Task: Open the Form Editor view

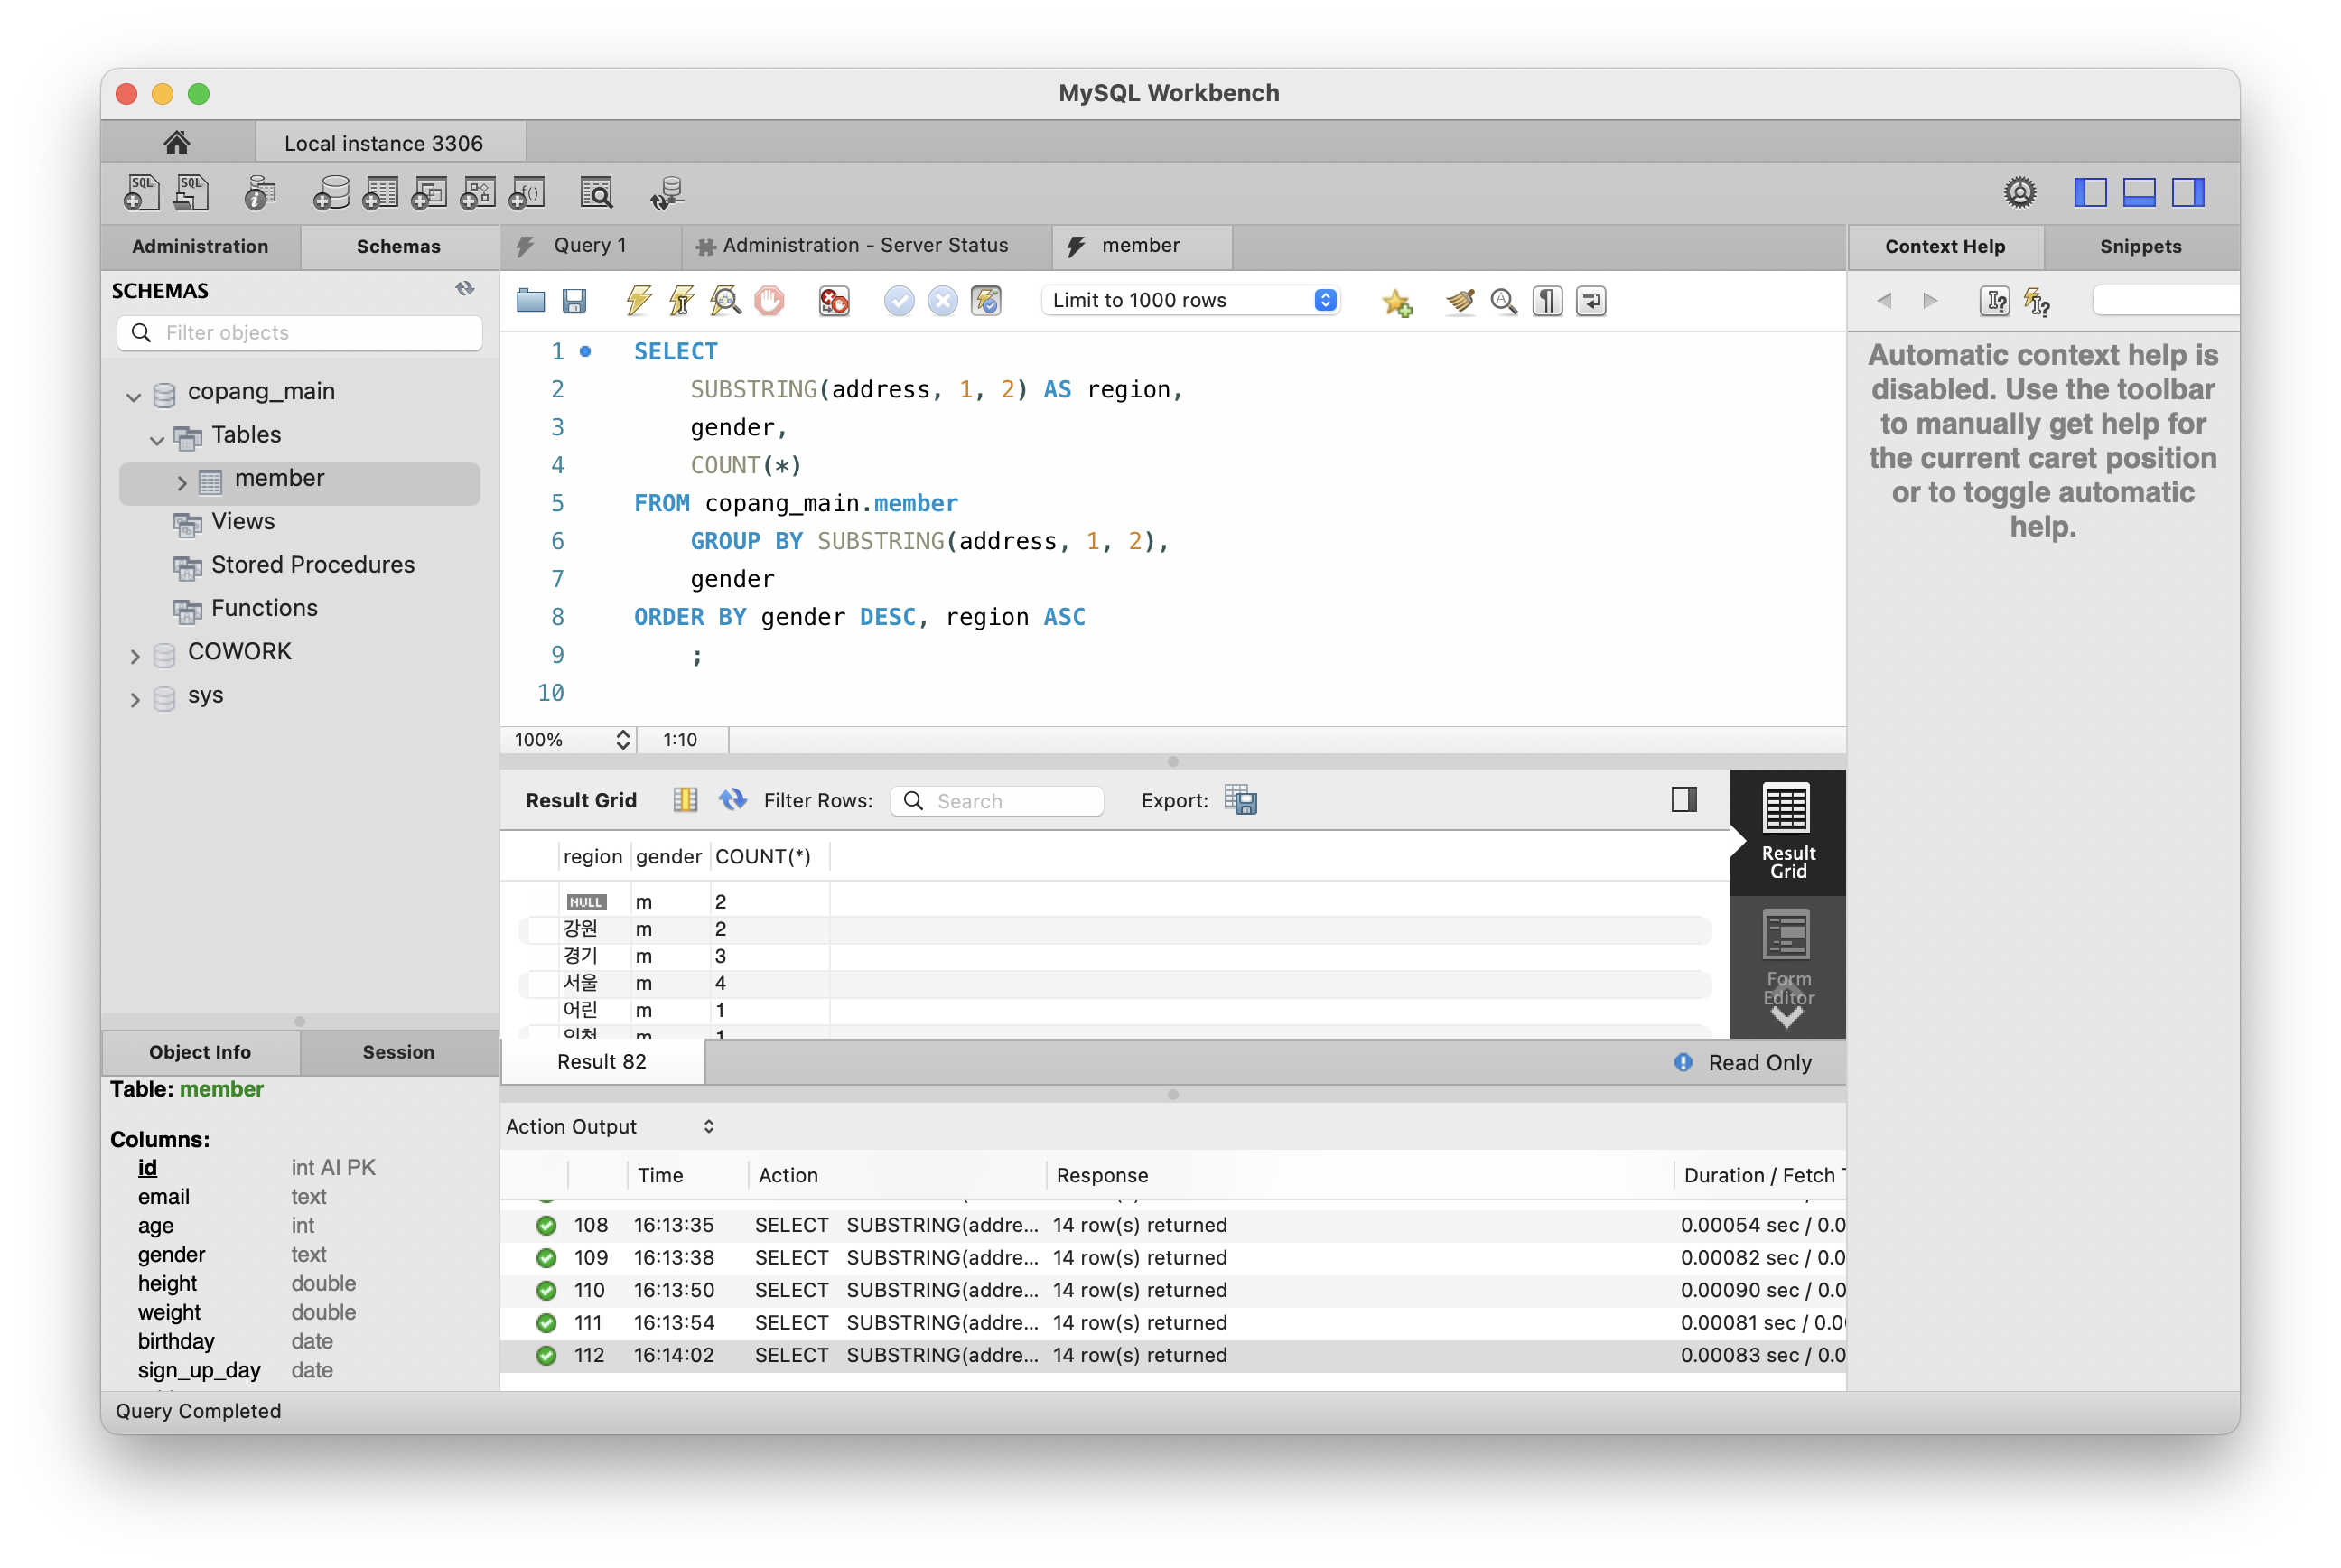Action: [1788, 958]
